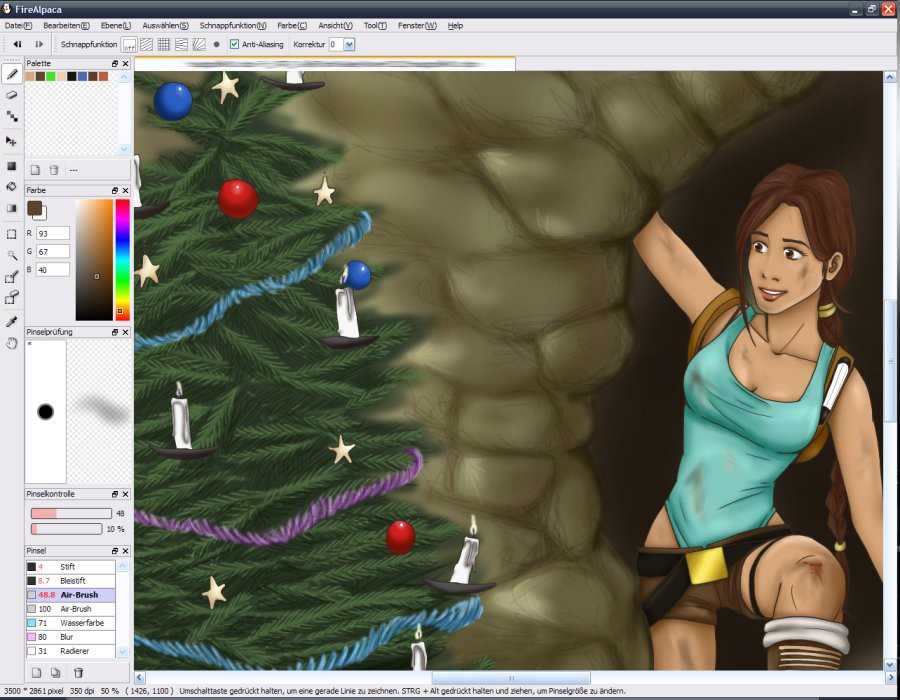Click the brush opacity slider

point(67,529)
